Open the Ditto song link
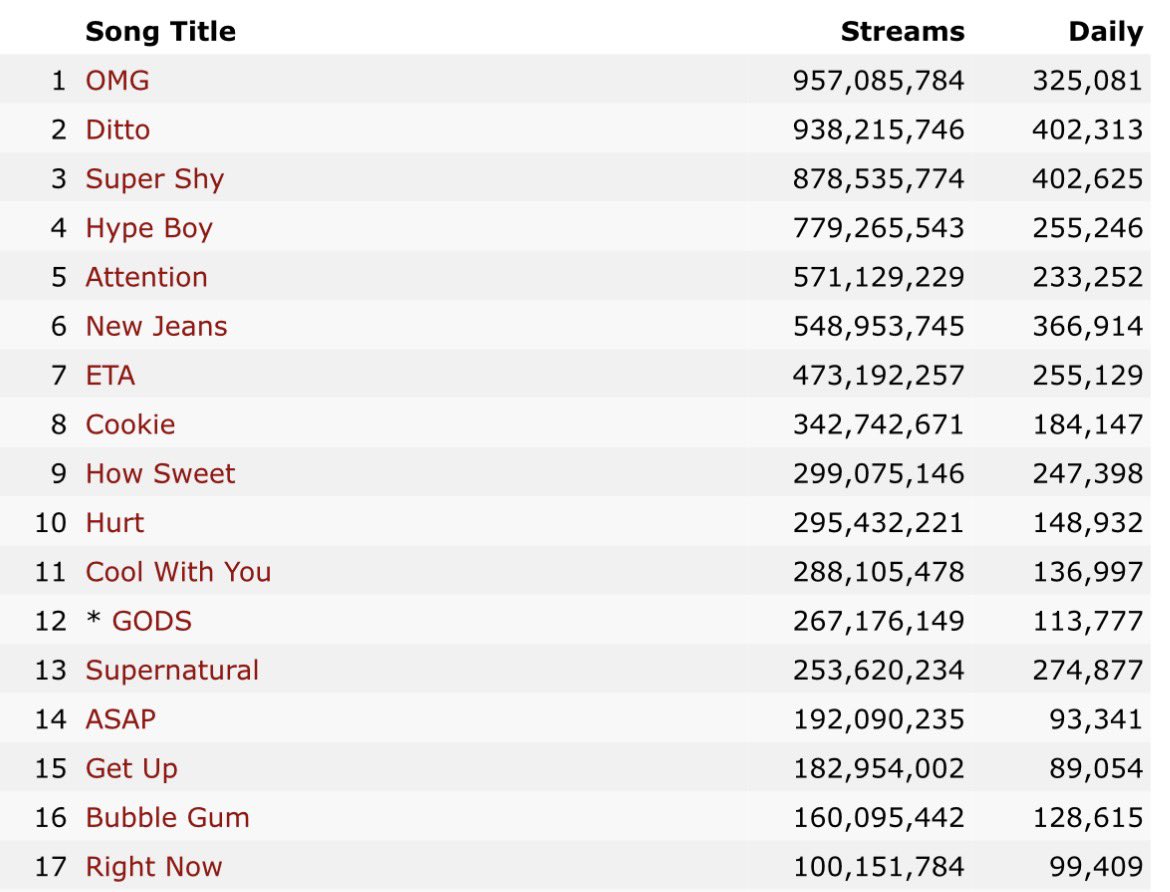Viewport: 1170px width, 892px height. (118, 130)
